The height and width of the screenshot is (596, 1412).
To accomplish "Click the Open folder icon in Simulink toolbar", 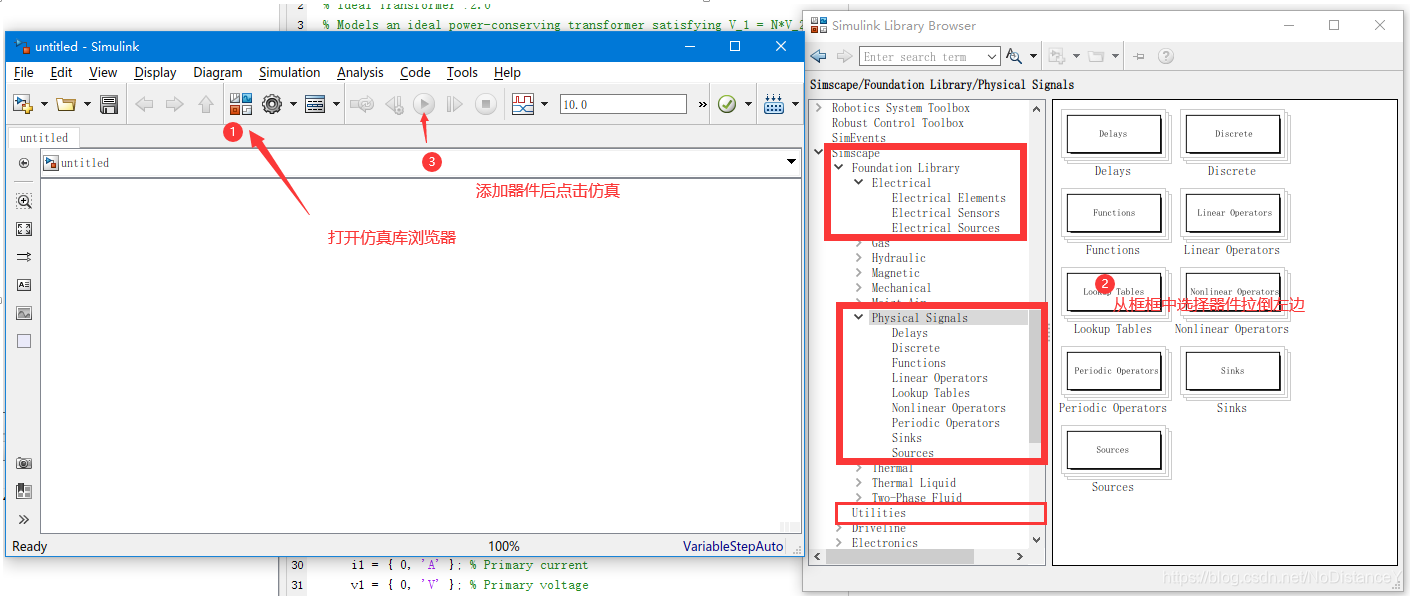I will tap(66, 104).
